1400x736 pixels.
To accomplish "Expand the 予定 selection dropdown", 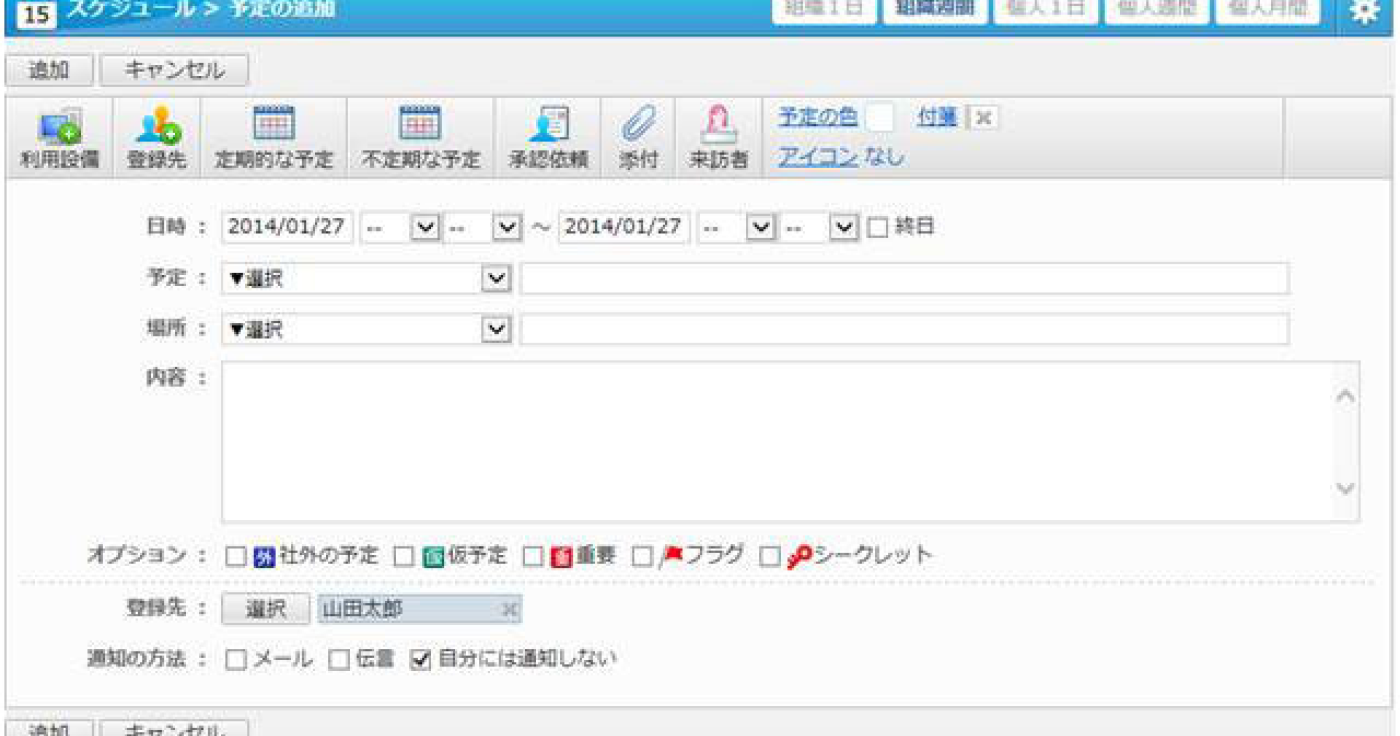I will click(x=367, y=279).
